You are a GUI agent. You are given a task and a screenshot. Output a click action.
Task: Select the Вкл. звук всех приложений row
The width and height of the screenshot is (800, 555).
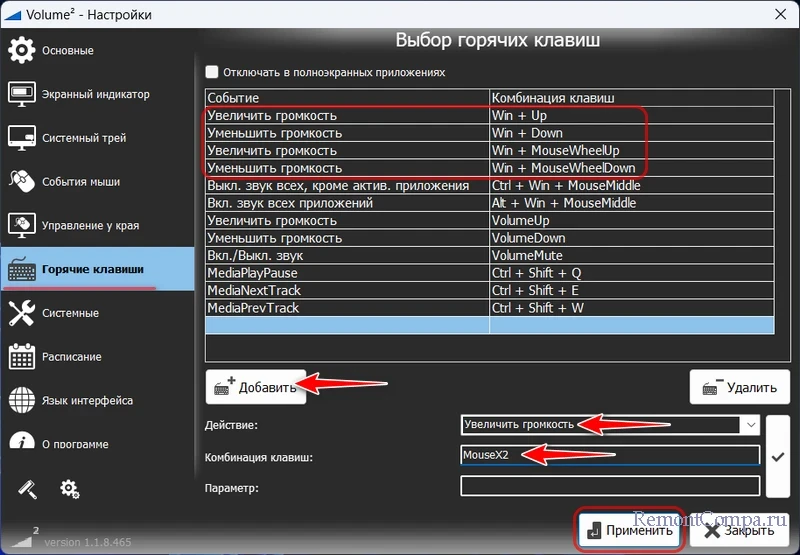coord(490,203)
